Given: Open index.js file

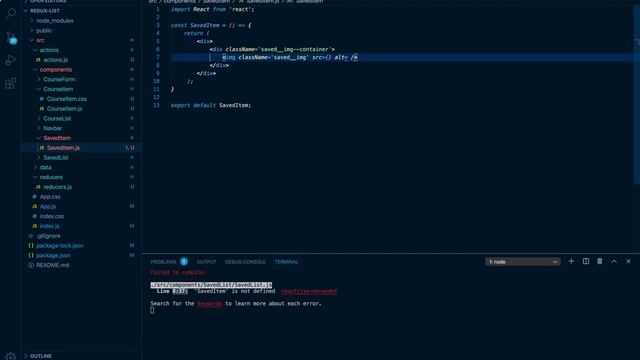Looking at the screenshot, I should click(x=49, y=226).
